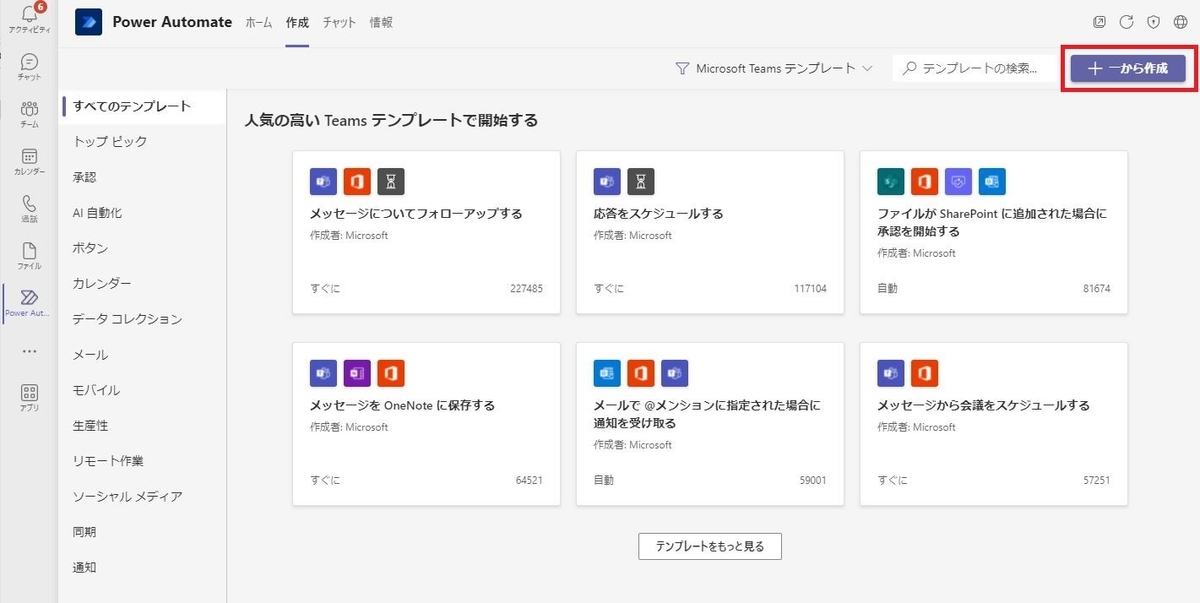This screenshot has height=603, width=1200.
Task: Open Chat in the Teams sidebar
Action: pos(29,67)
